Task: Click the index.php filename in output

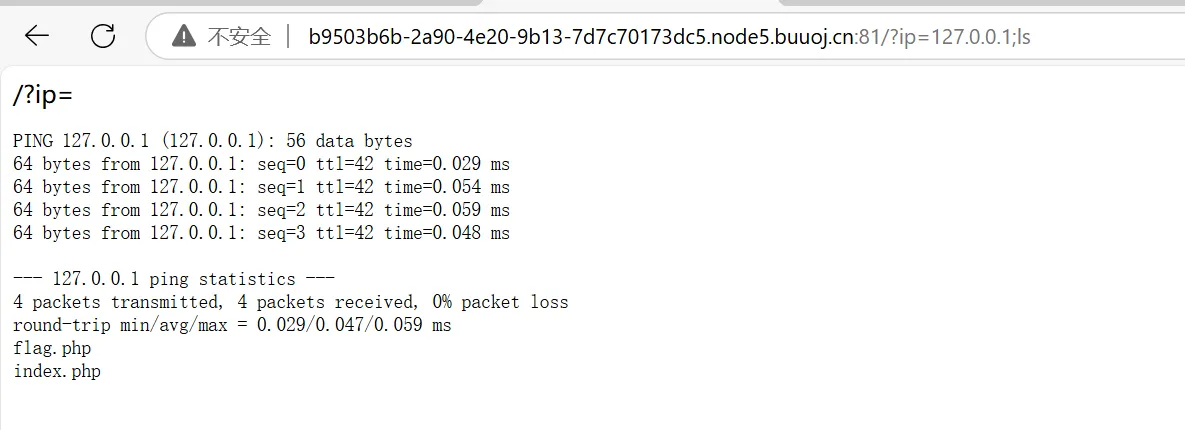Action: [x=57, y=372]
